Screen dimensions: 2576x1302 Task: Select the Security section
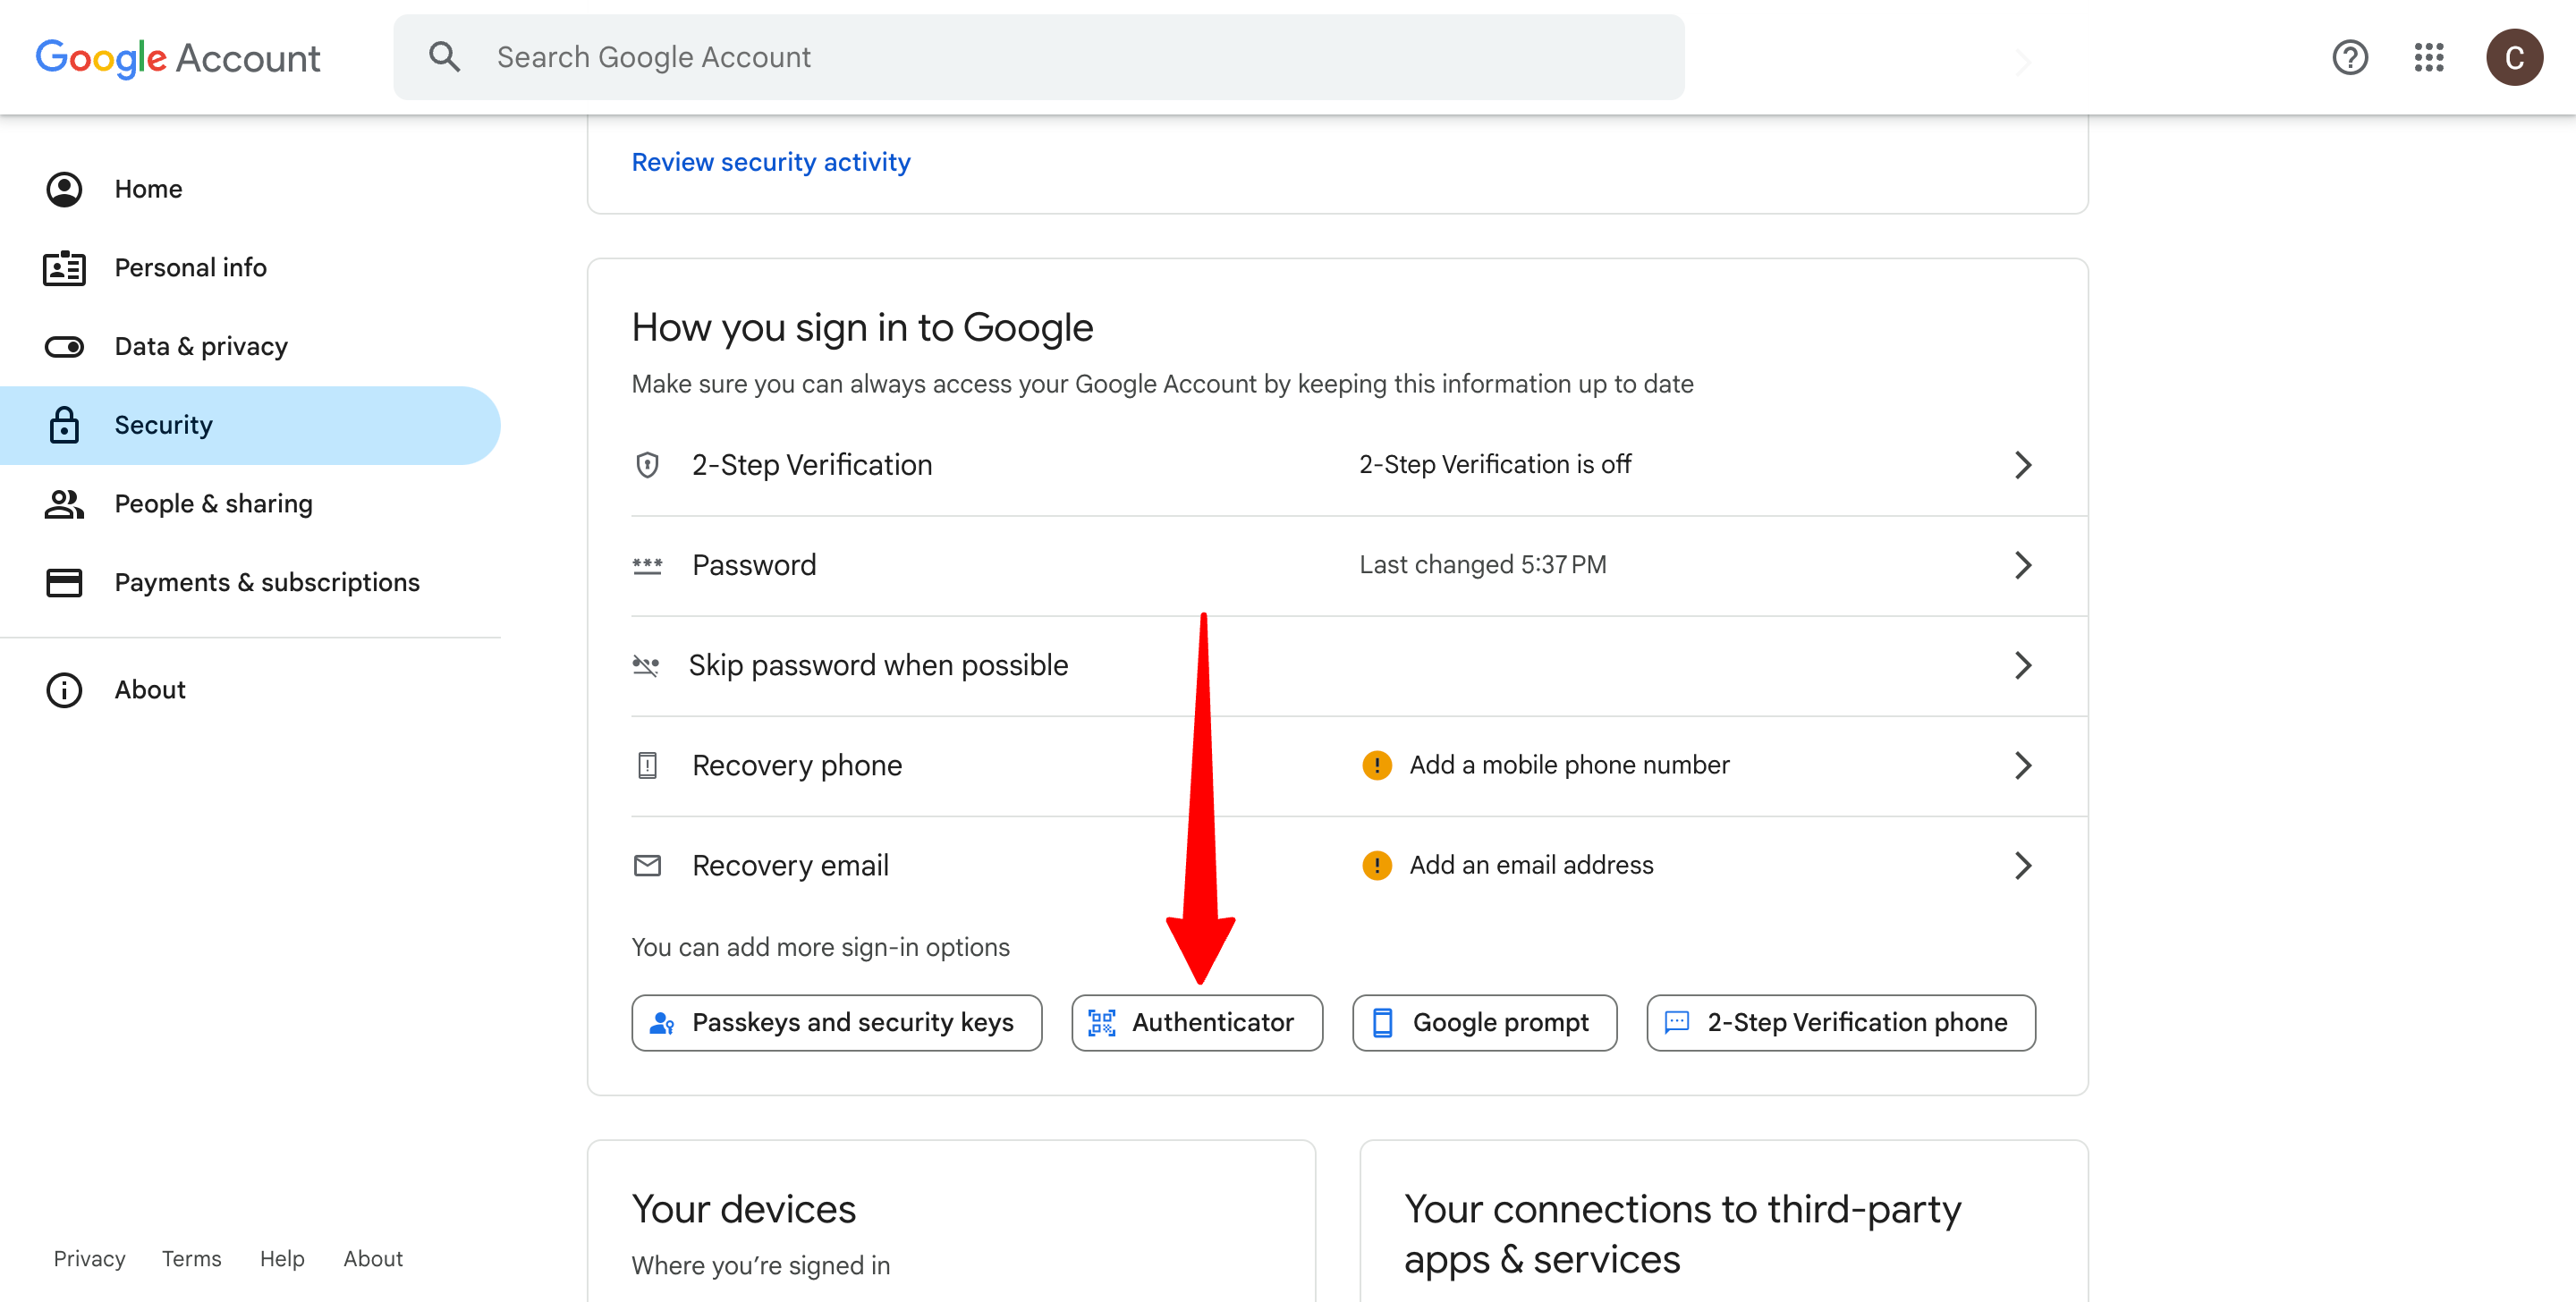[250, 425]
